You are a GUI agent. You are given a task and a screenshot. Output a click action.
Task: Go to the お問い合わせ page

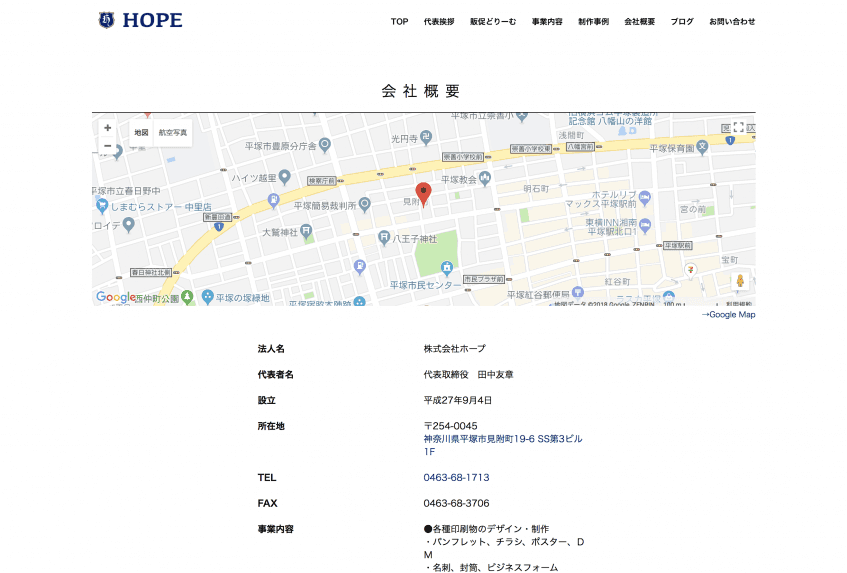[732, 22]
